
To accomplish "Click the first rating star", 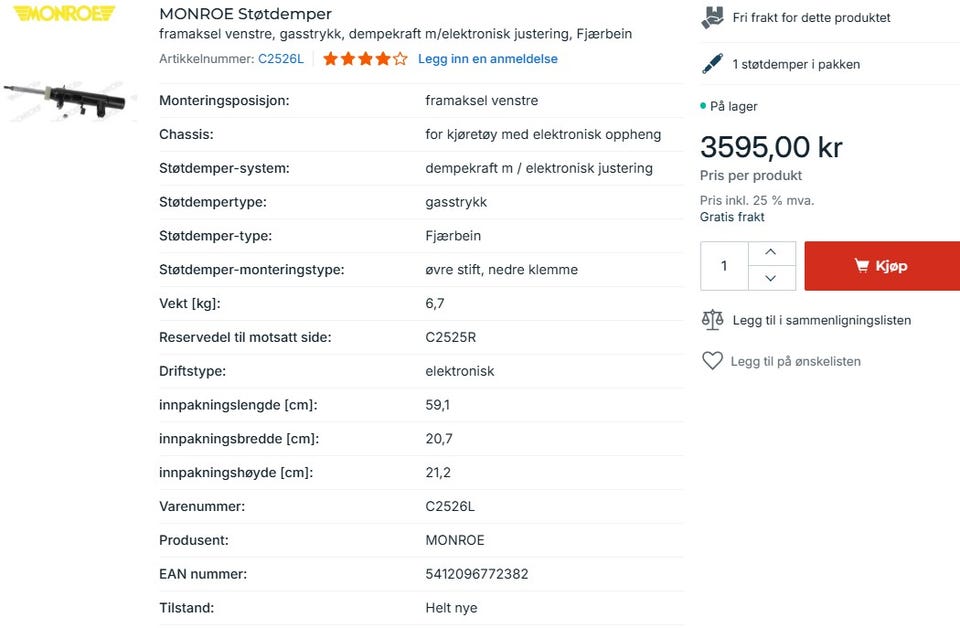I will tap(331, 59).
